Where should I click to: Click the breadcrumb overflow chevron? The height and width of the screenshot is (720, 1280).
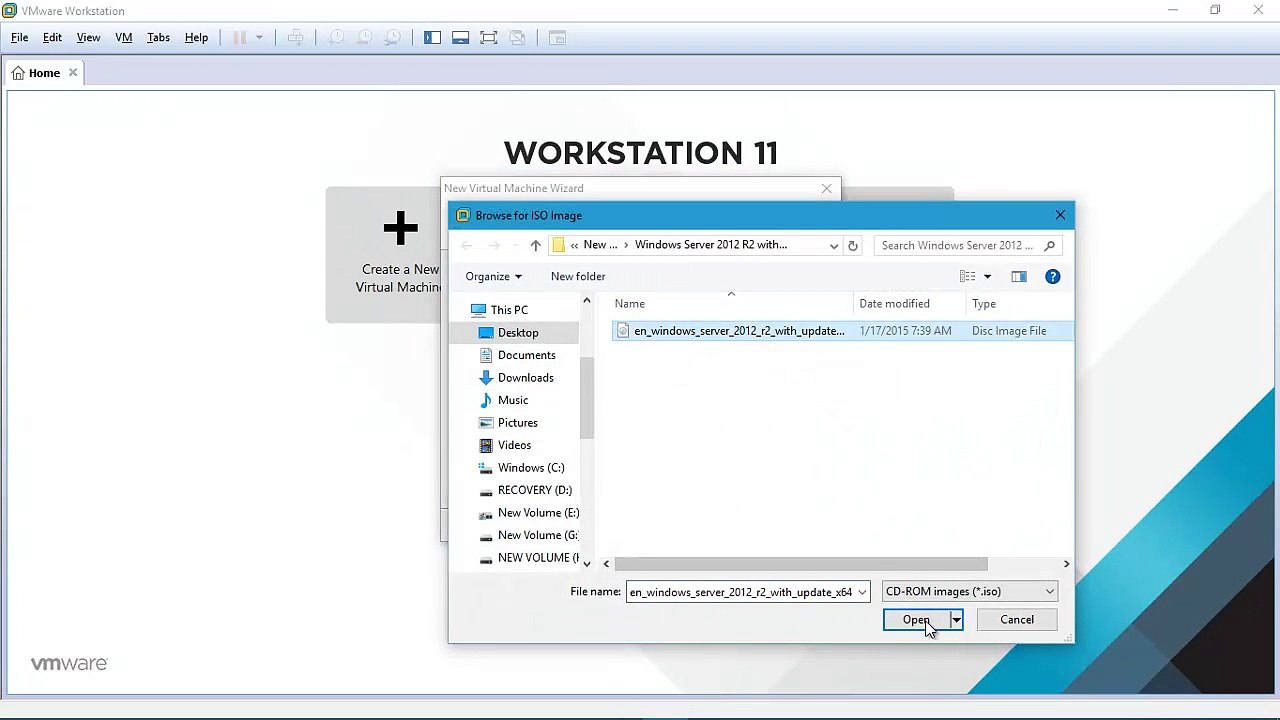pyautogui.click(x=574, y=245)
